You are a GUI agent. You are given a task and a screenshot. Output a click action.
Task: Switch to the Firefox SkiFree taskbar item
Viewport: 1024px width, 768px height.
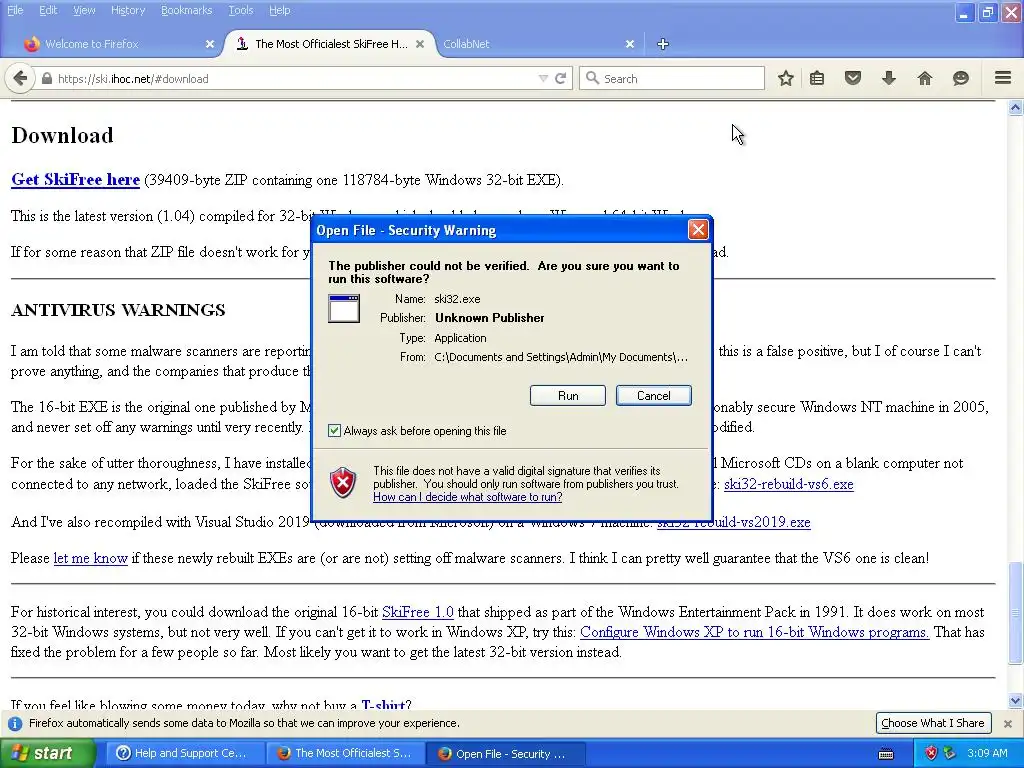tap(345, 753)
